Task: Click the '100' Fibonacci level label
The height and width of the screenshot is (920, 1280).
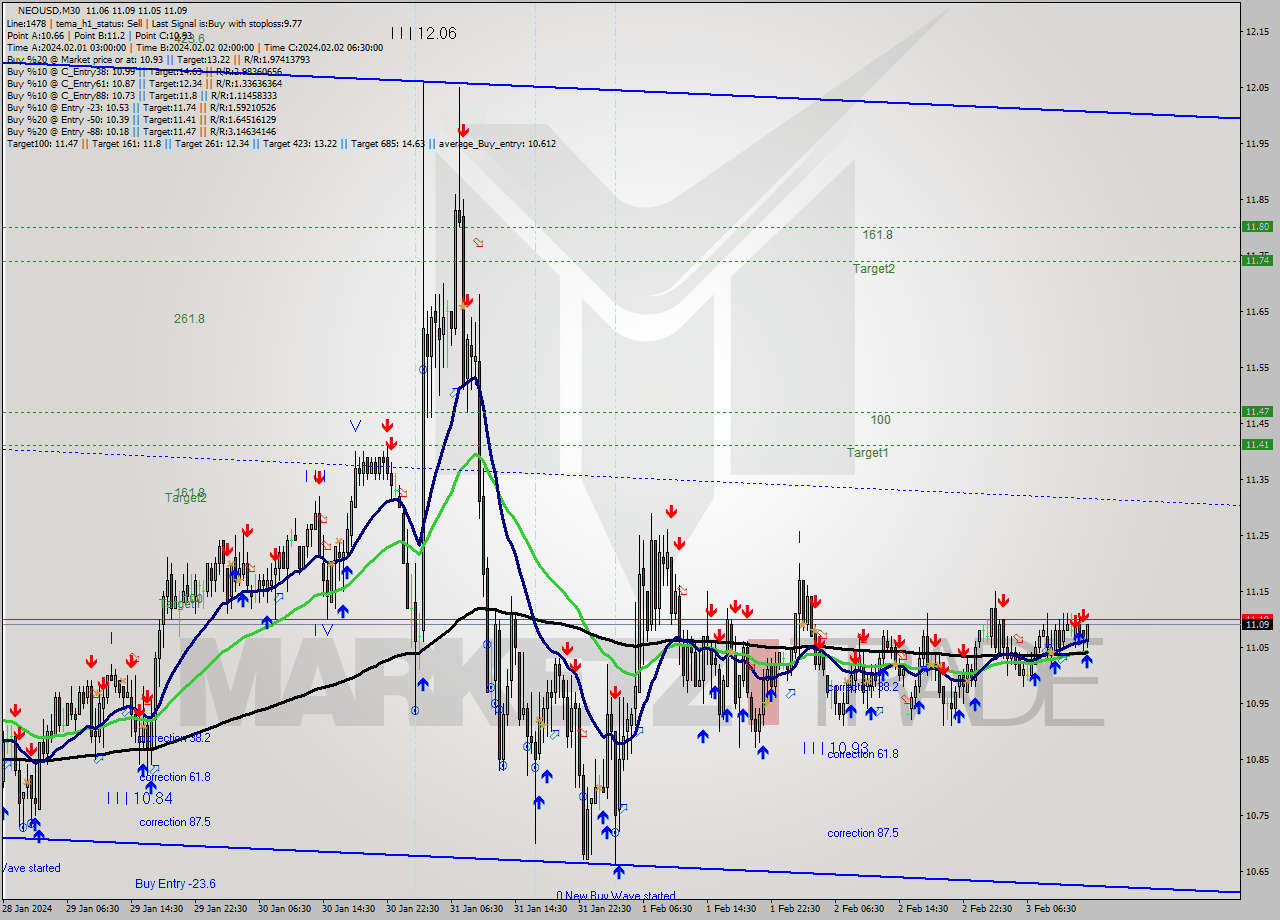Action: coord(880,420)
